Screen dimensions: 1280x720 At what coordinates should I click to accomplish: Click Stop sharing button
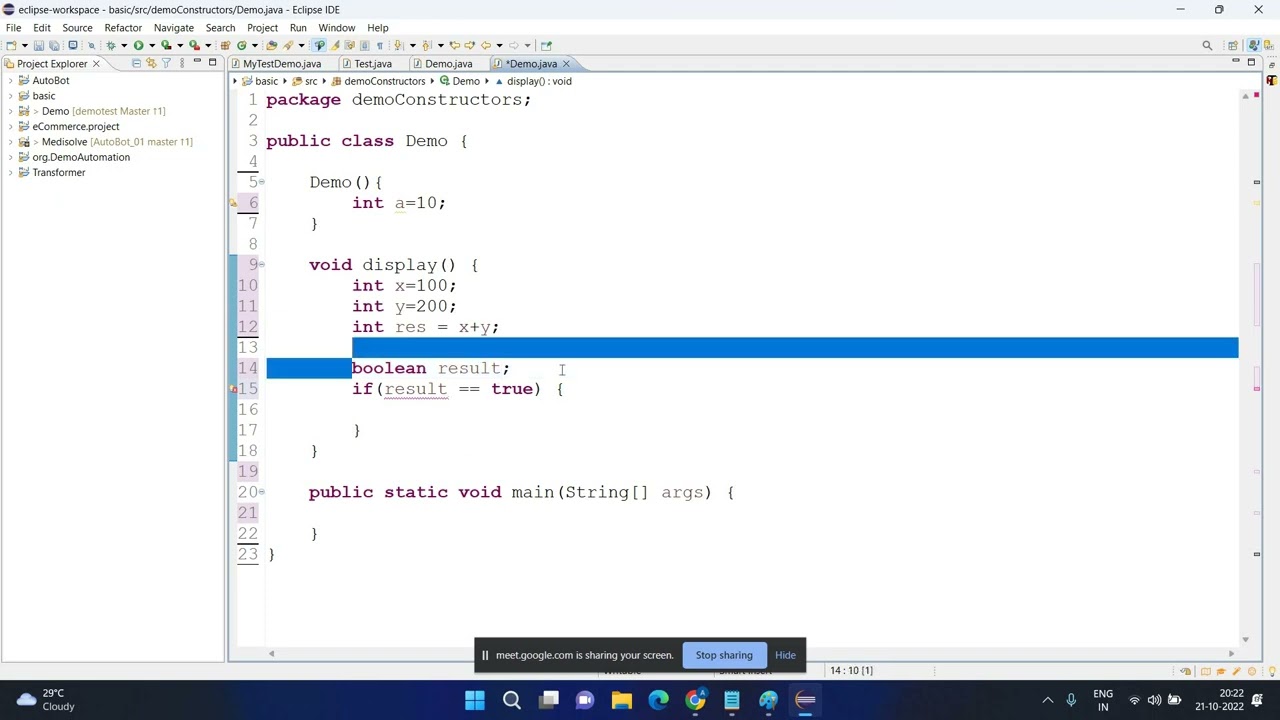(724, 655)
